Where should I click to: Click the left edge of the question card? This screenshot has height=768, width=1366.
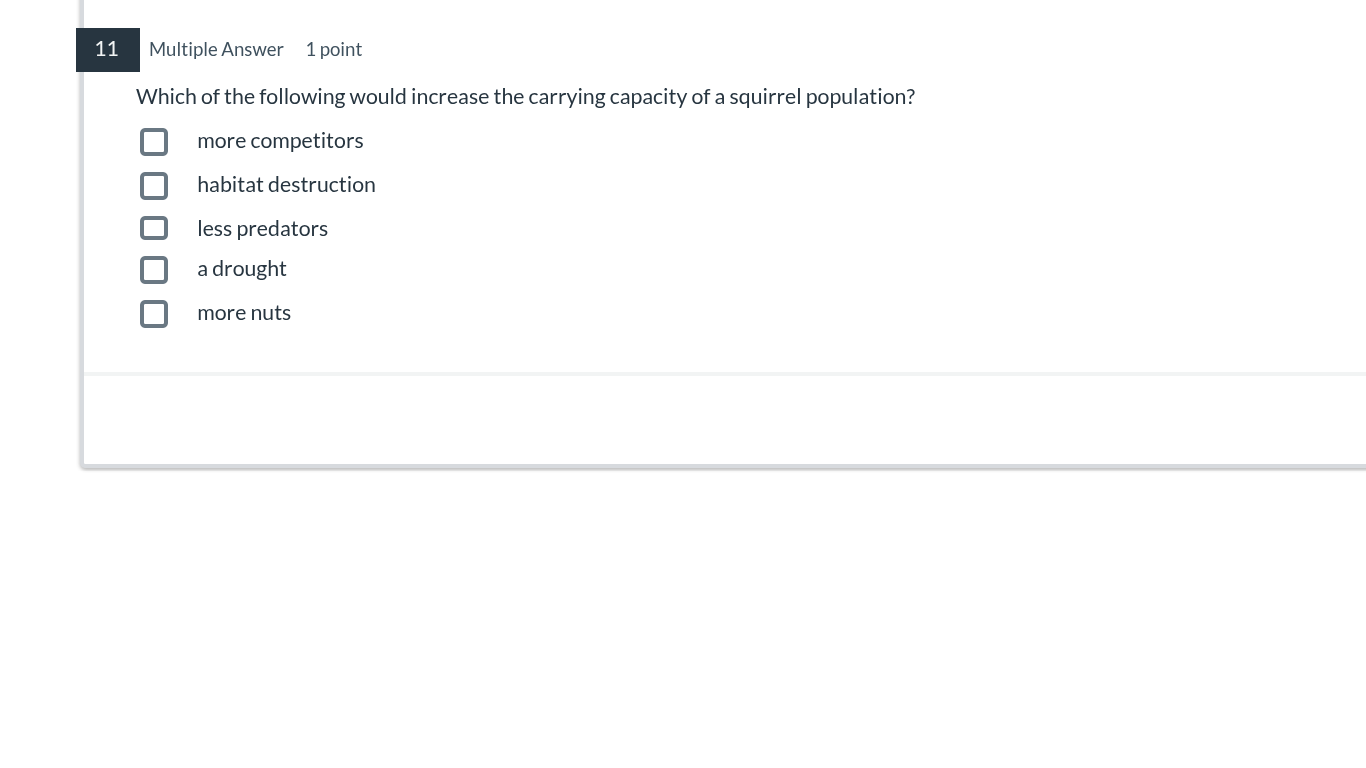coord(84,200)
